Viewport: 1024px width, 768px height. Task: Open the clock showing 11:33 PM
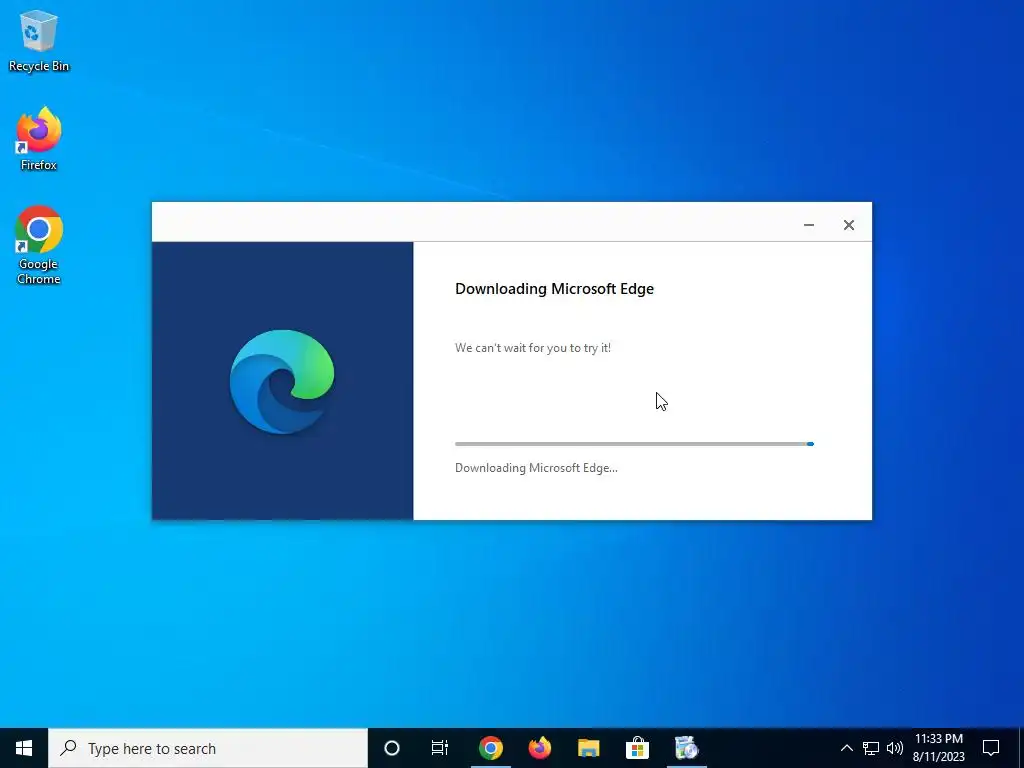(938, 748)
